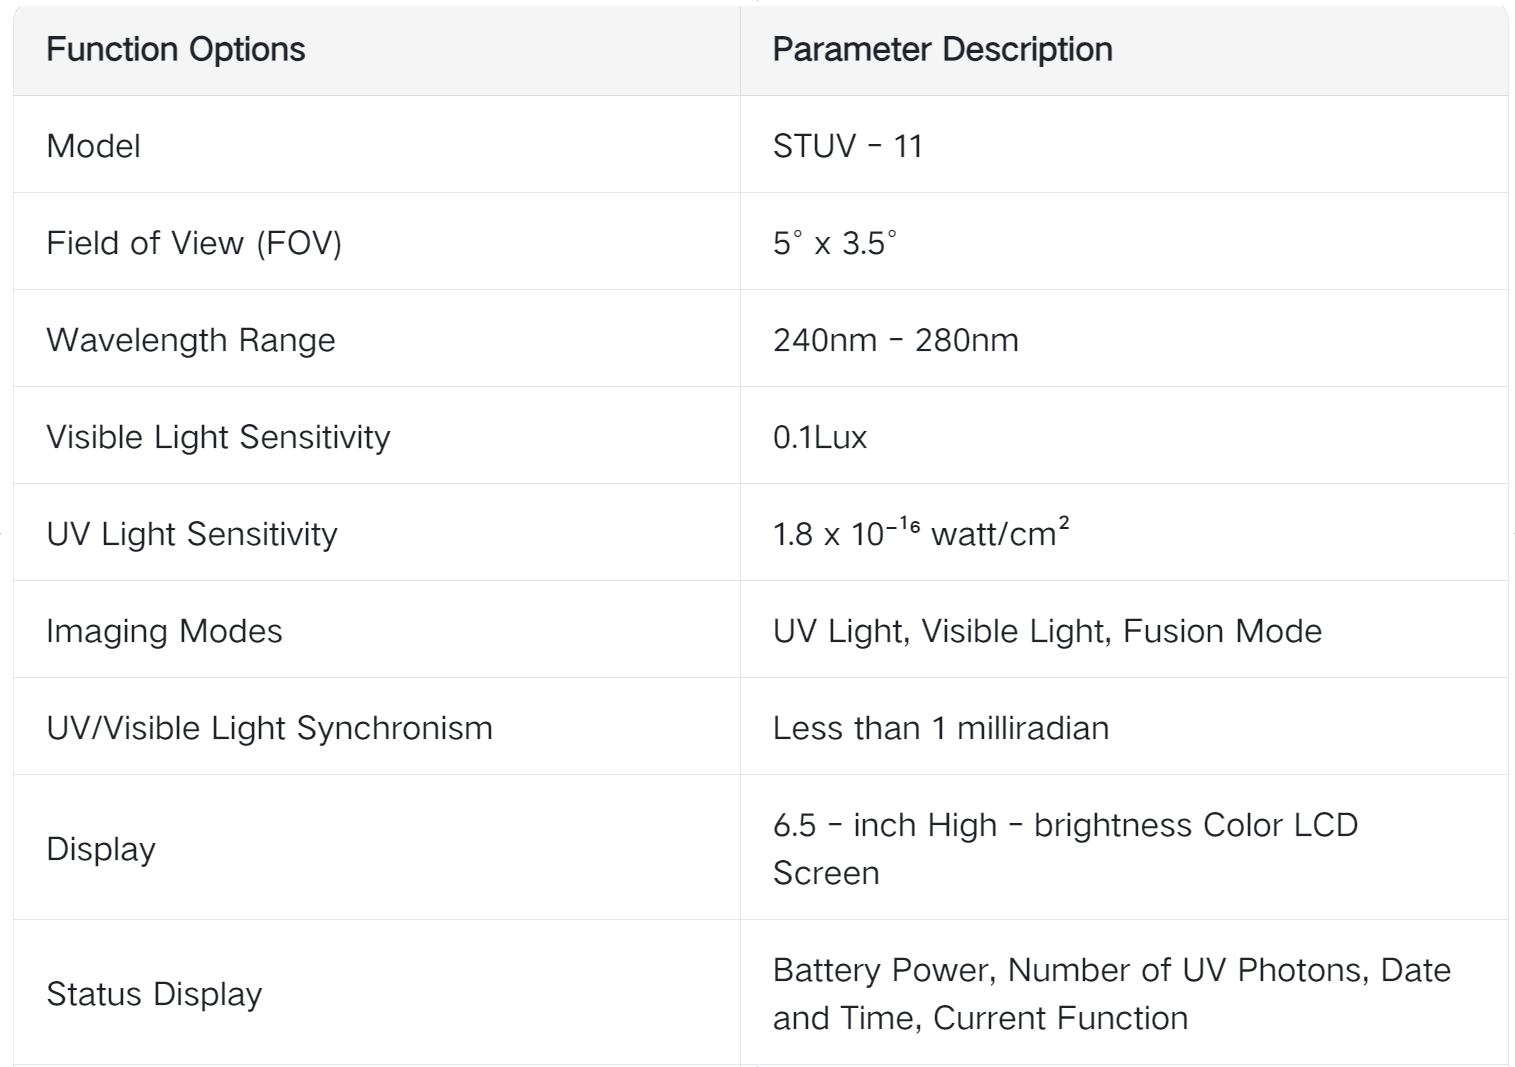Click the 0.1Lux value cell
Image resolution: width=1515 pixels, height=1067 pixels.
point(820,437)
